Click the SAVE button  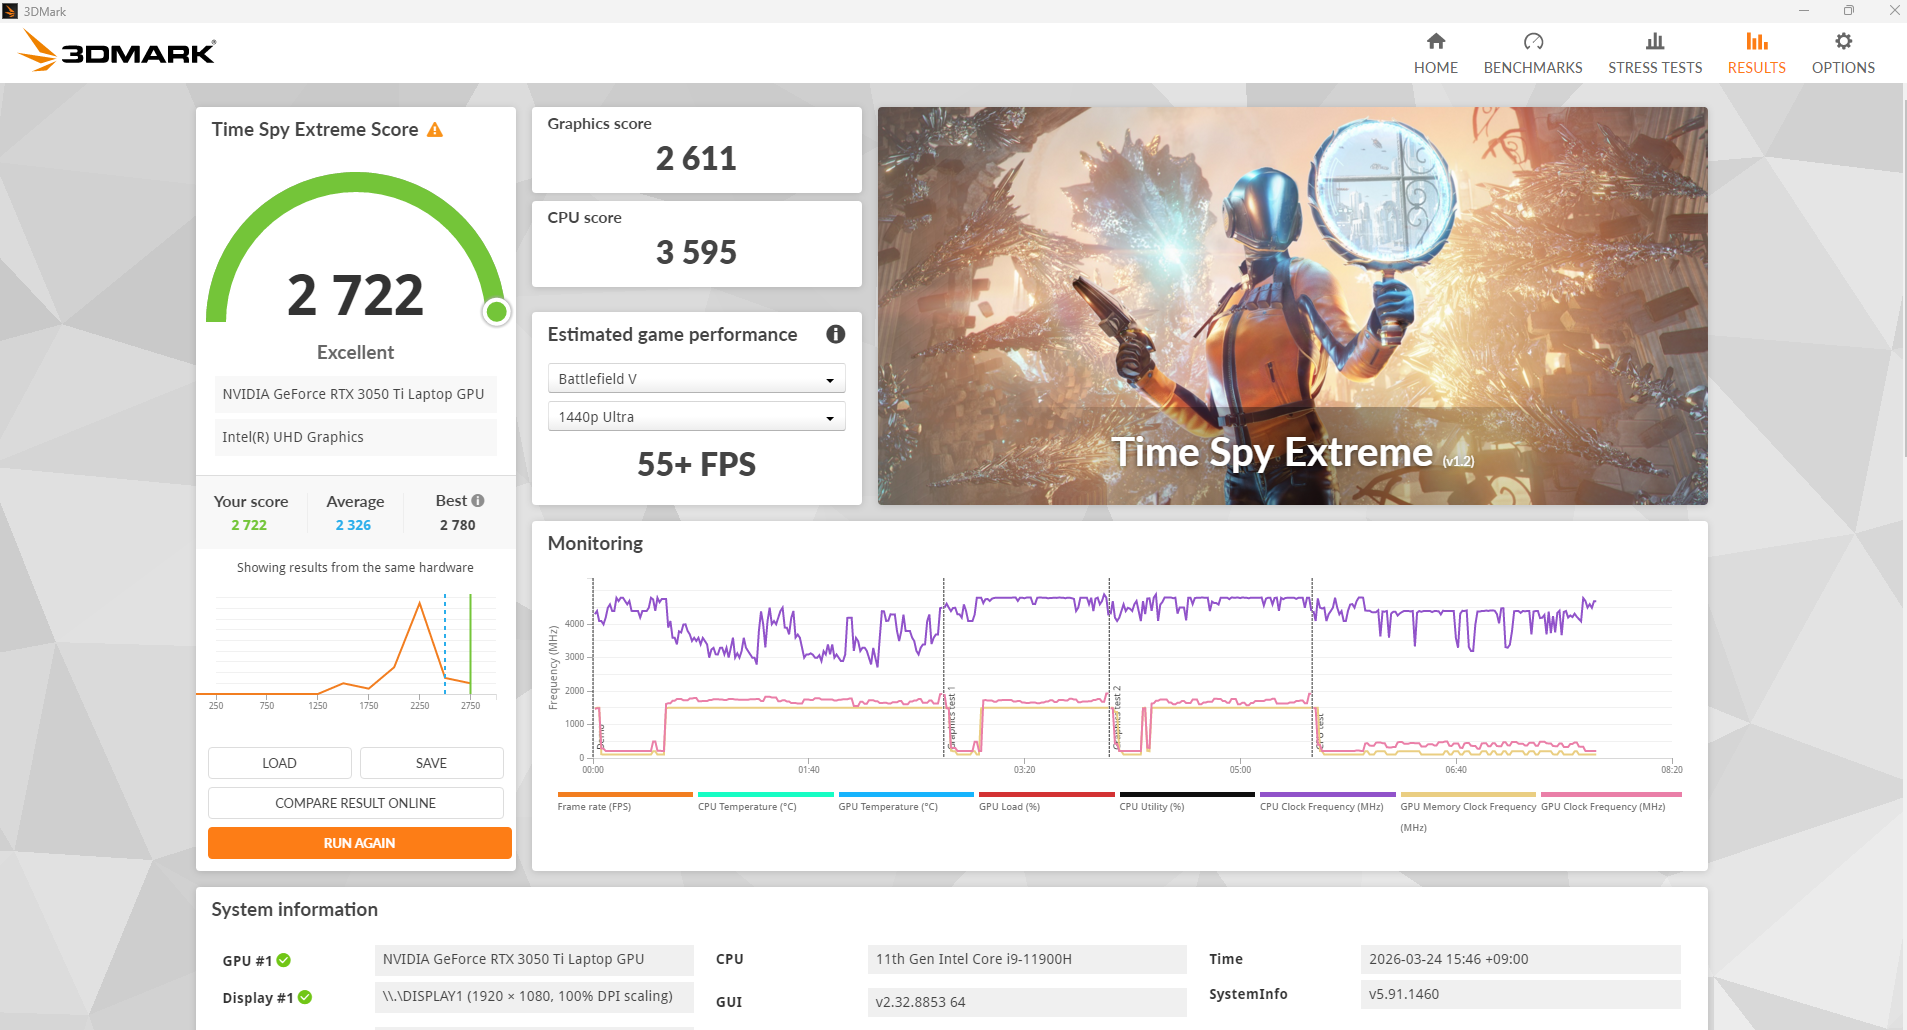pos(432,763)
